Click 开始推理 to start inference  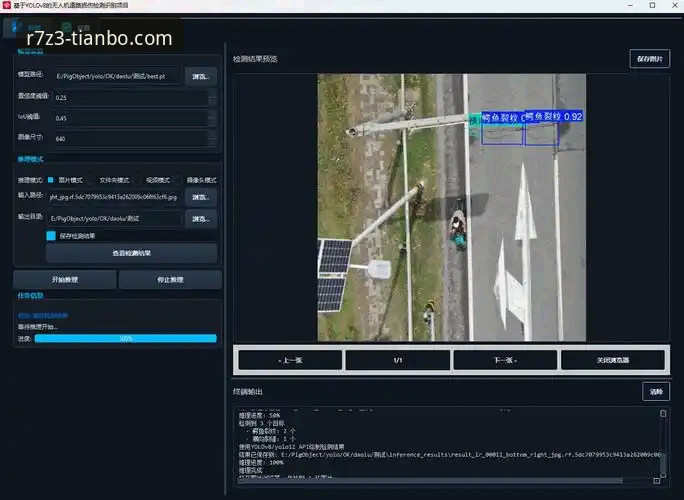click(x=65, y=280)
